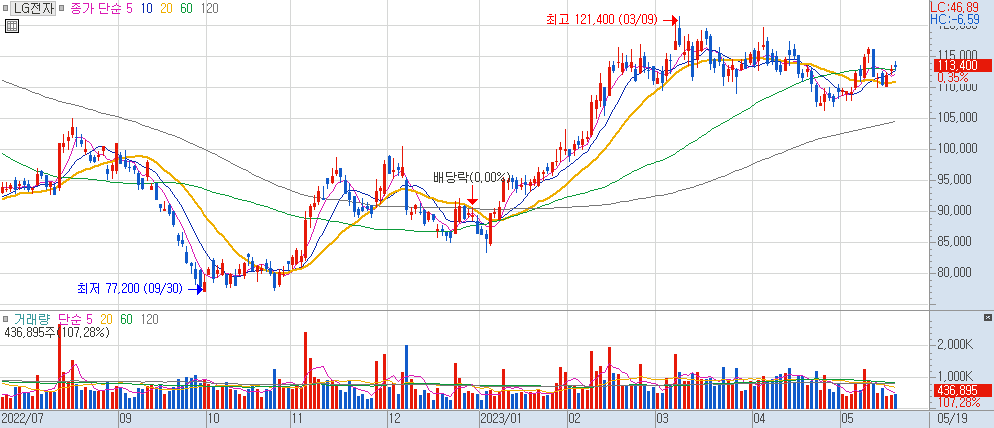
Task: Click the 05/19 date label
Action: click(x=954, y=418)
